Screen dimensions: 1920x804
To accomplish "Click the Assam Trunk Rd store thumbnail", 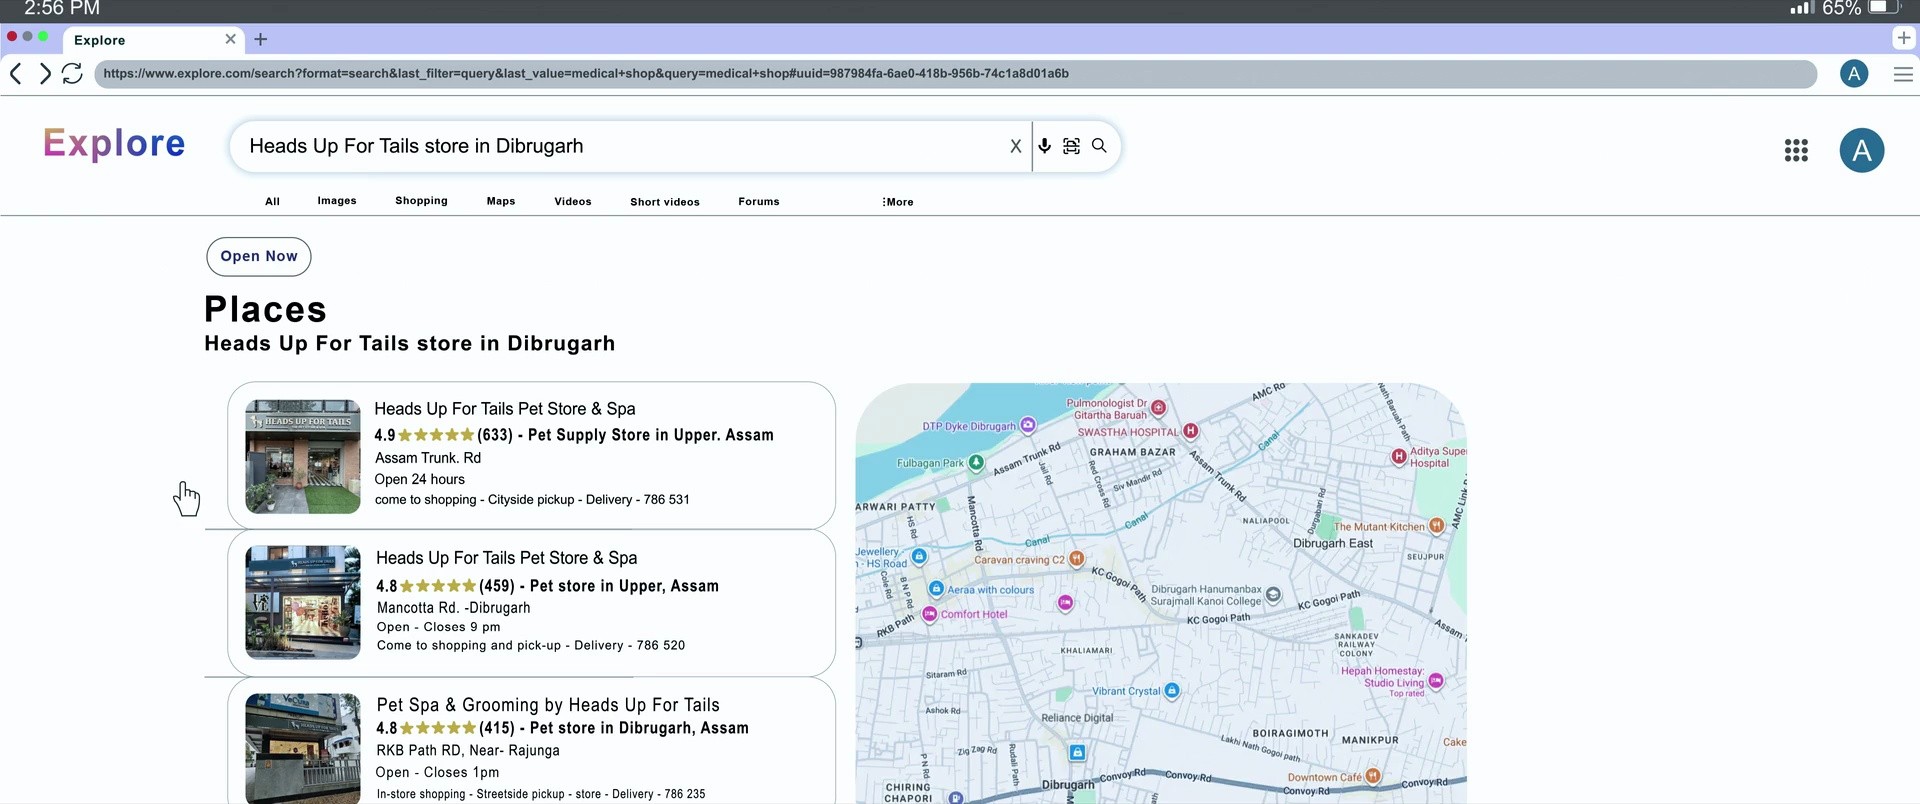I will 303,457.
